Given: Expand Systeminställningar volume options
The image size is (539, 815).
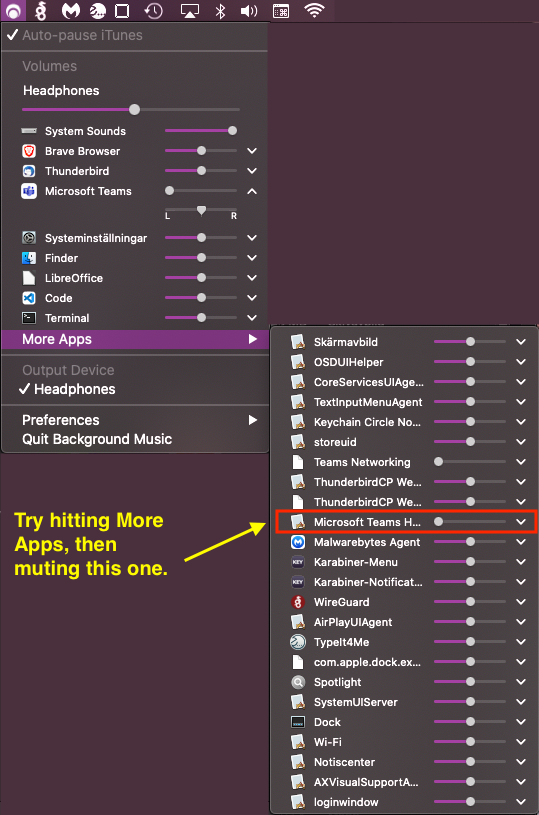Looking at the screenshot, I should (252, 238).
